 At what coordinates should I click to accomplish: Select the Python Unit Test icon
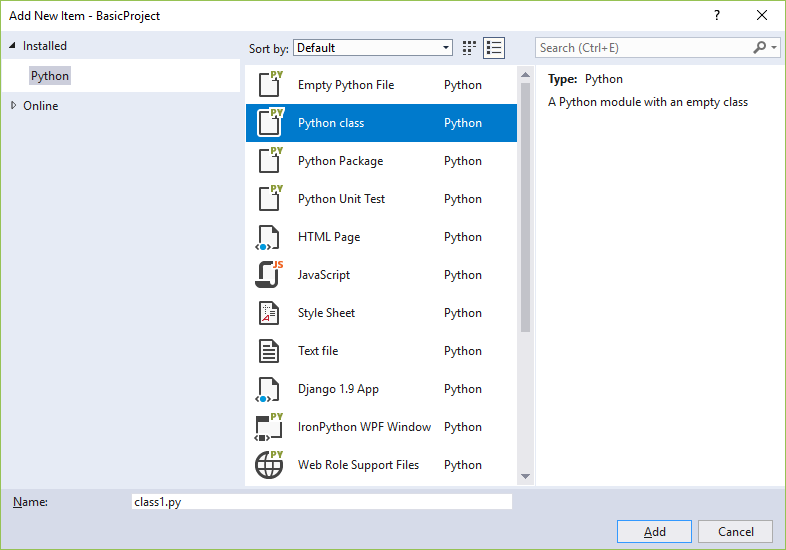click(269, 199)
